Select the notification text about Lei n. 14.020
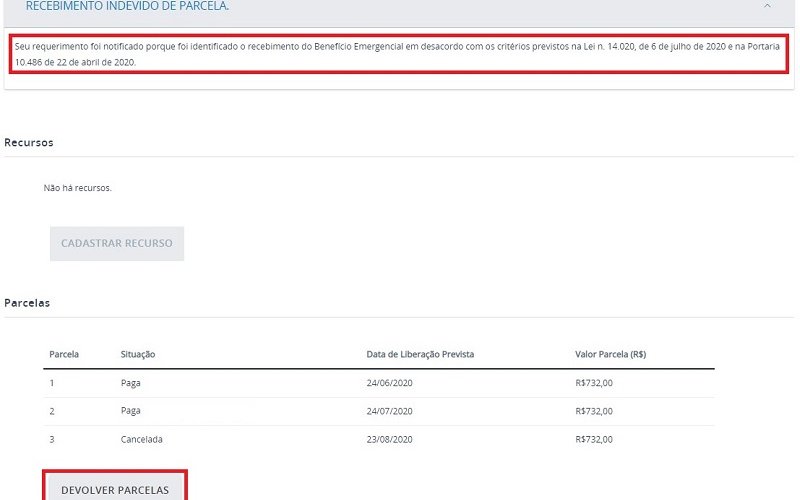800x500 pixels. pyautogui.click(x=397, y=54)
